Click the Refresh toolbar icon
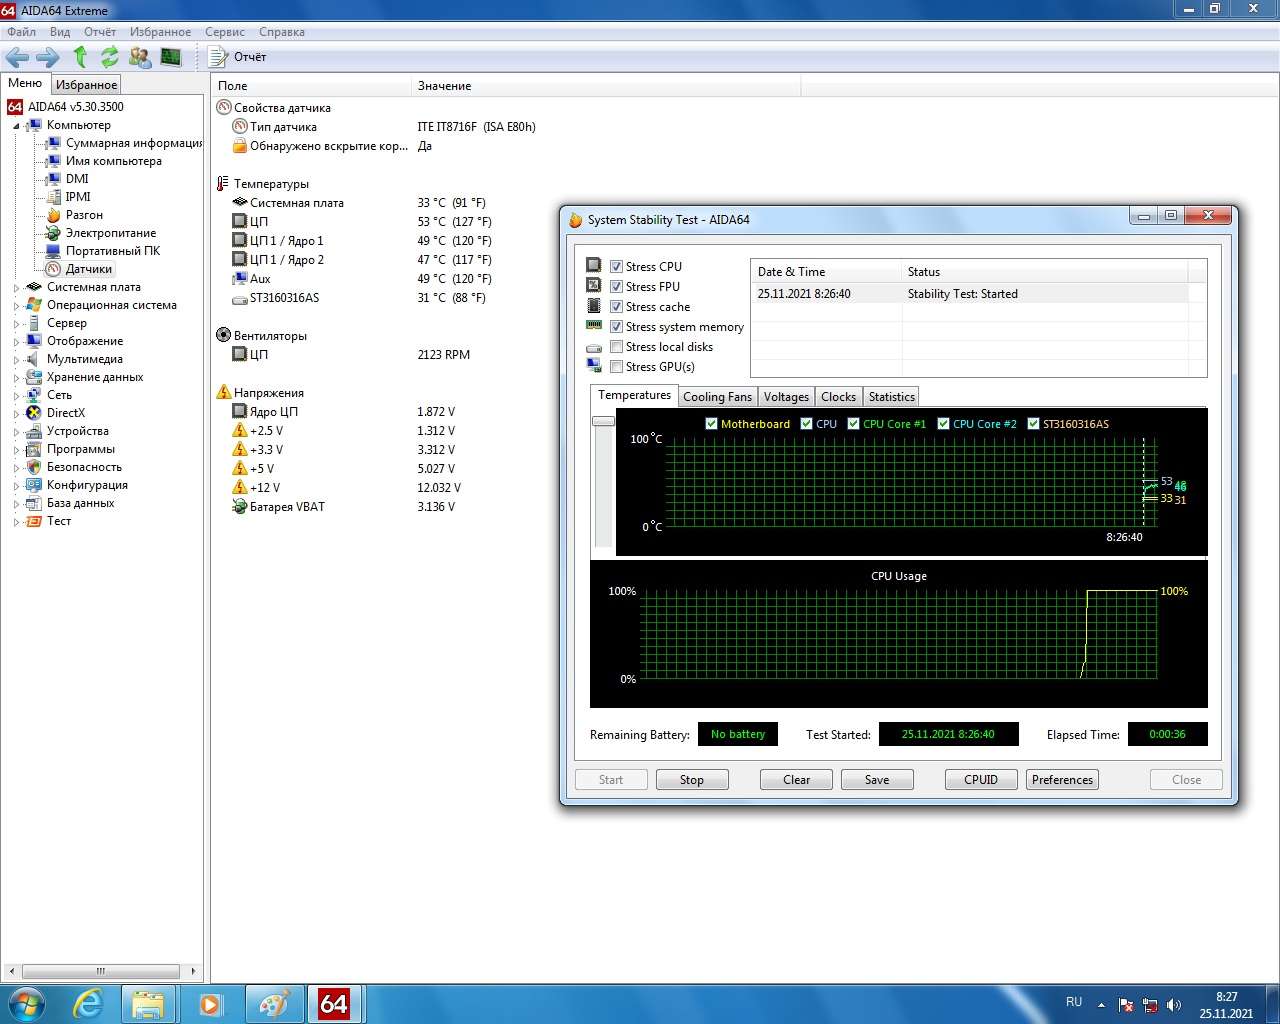 [x=109, y=57]
